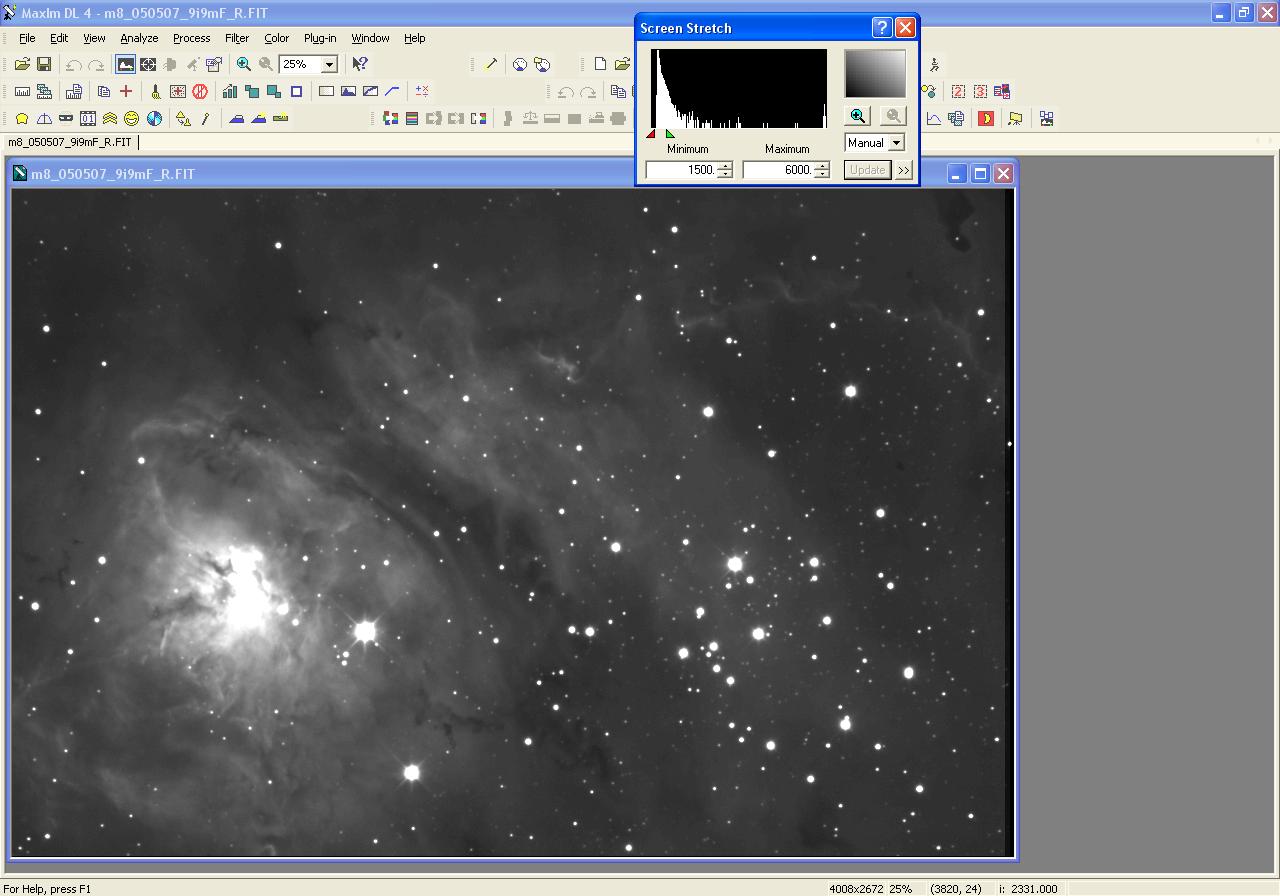
Task: Click the bar chart histogram icon
Action: [x=230, y=91]
